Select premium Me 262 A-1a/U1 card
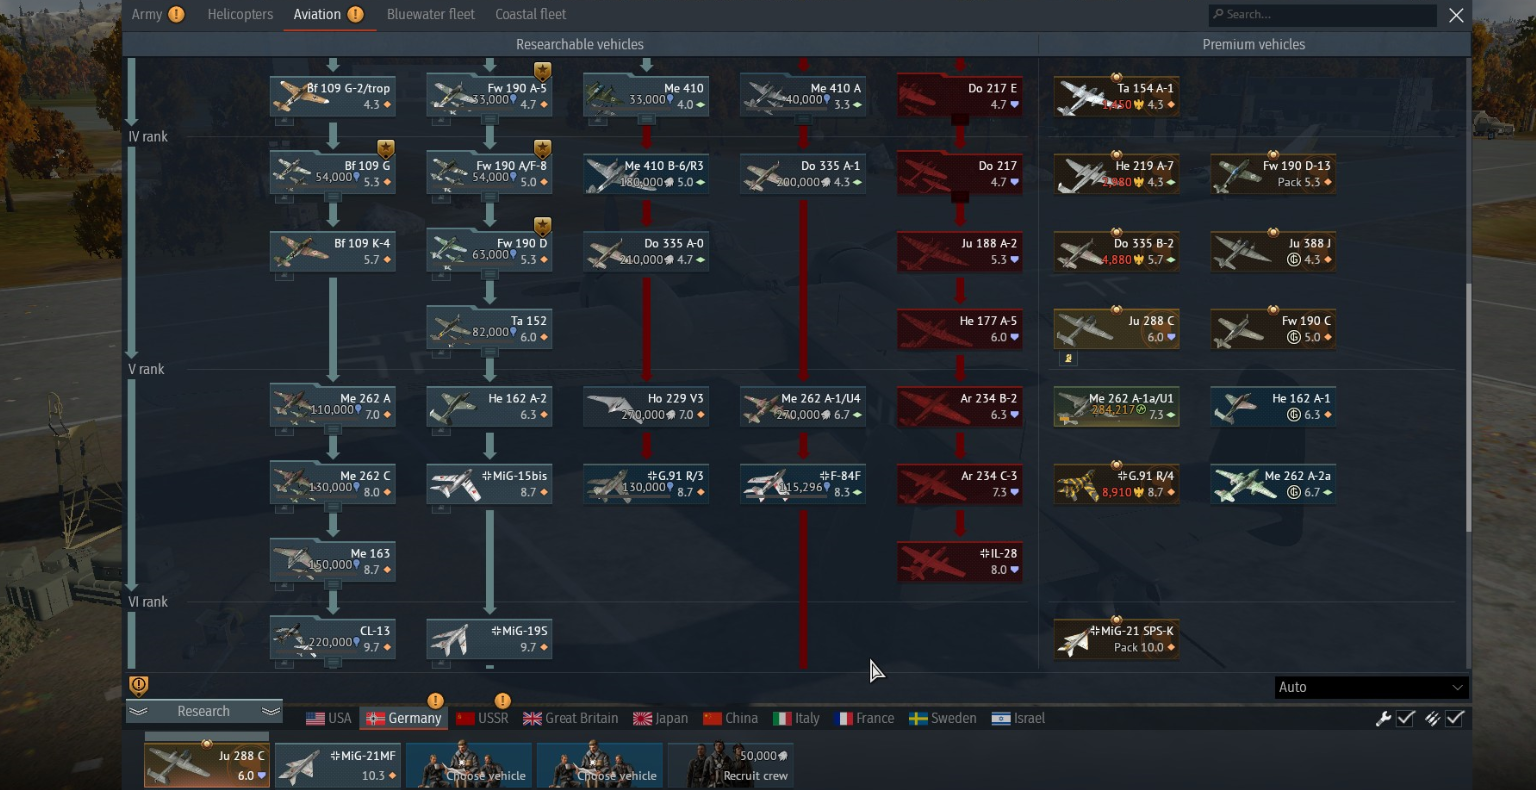The height and width of the screenshot is (790, 1536). click(1117, 406)
